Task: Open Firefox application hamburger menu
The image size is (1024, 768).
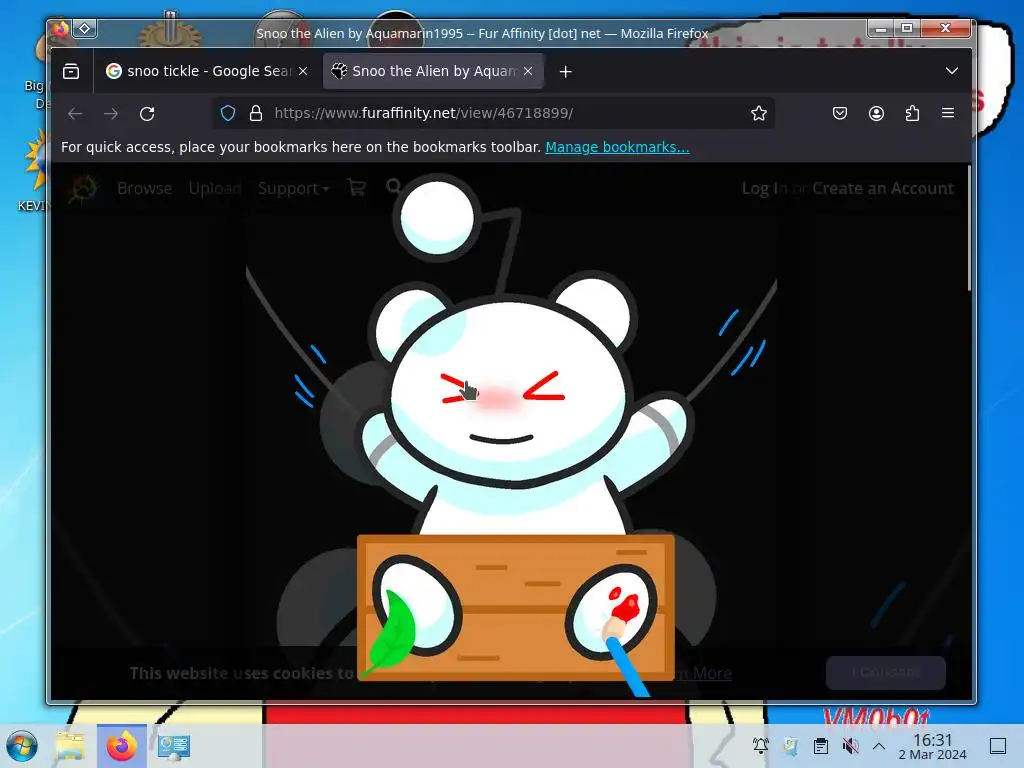Action: coord(948,113)
